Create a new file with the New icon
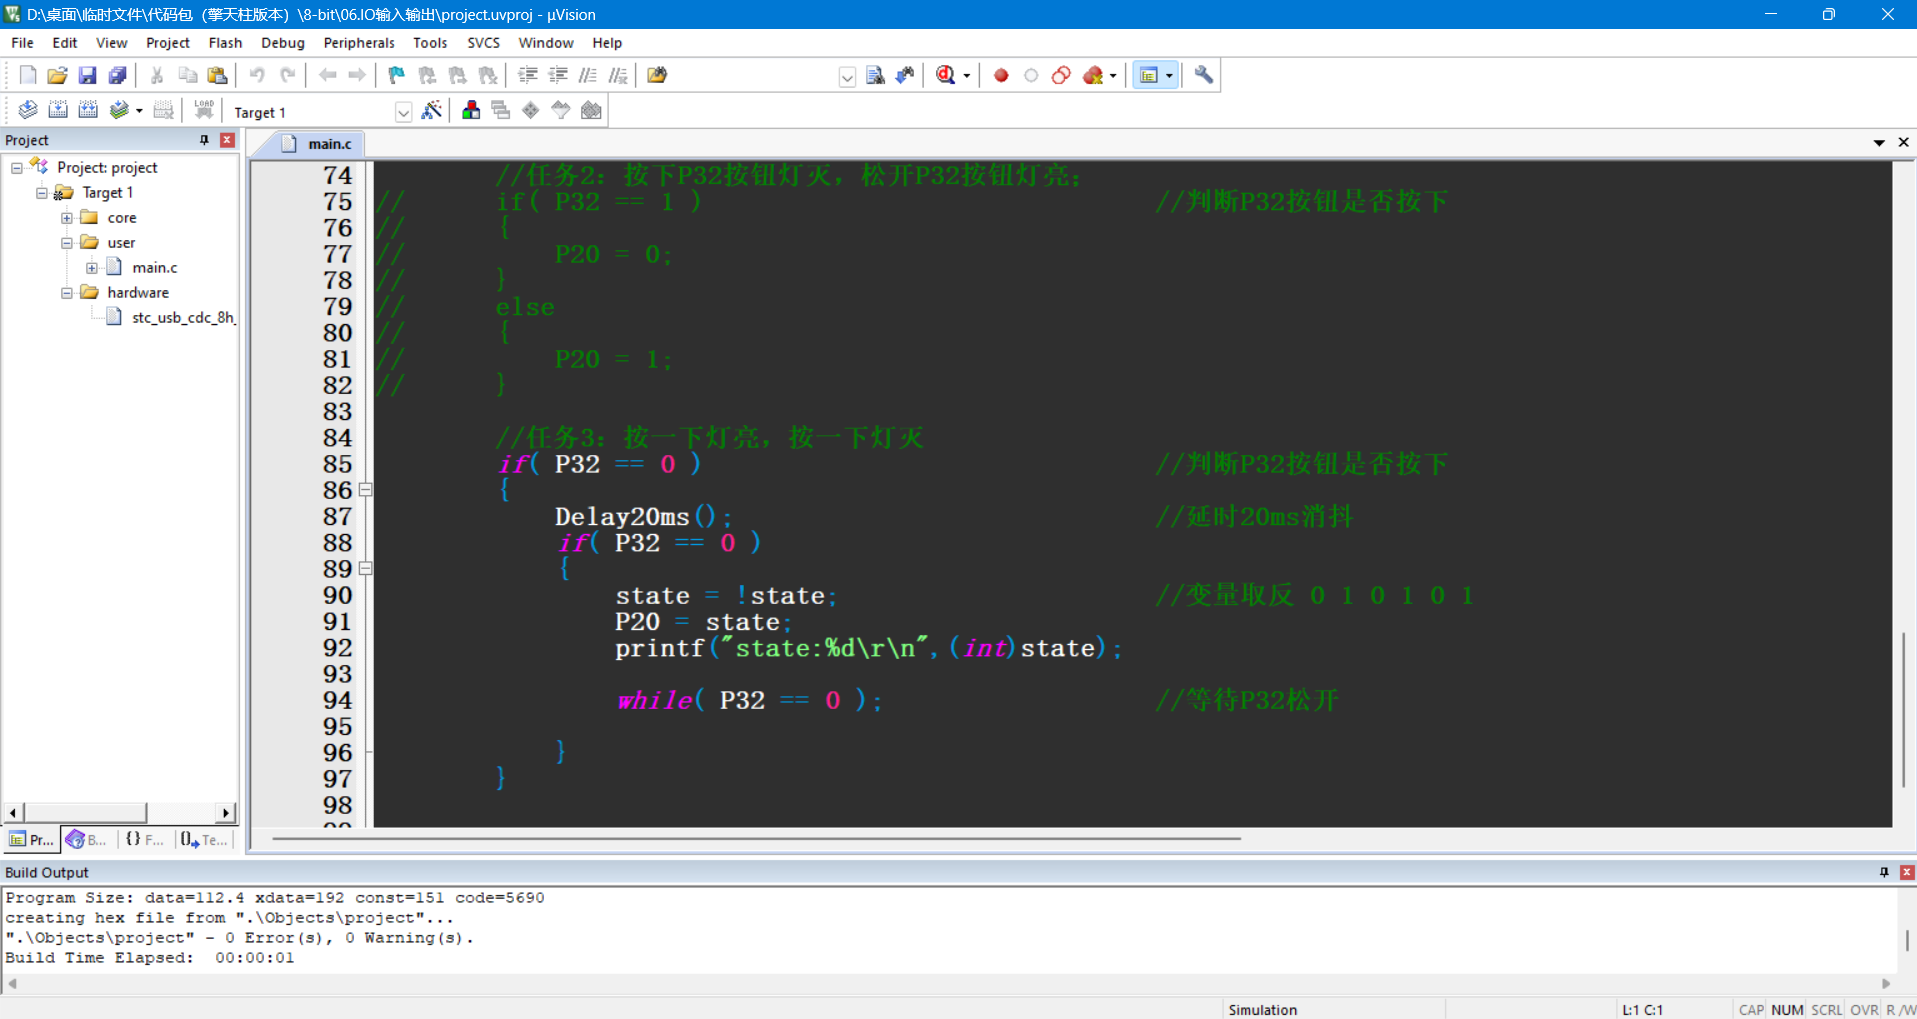Screen dimensions: 1917x1019 [x=28, y=75]
